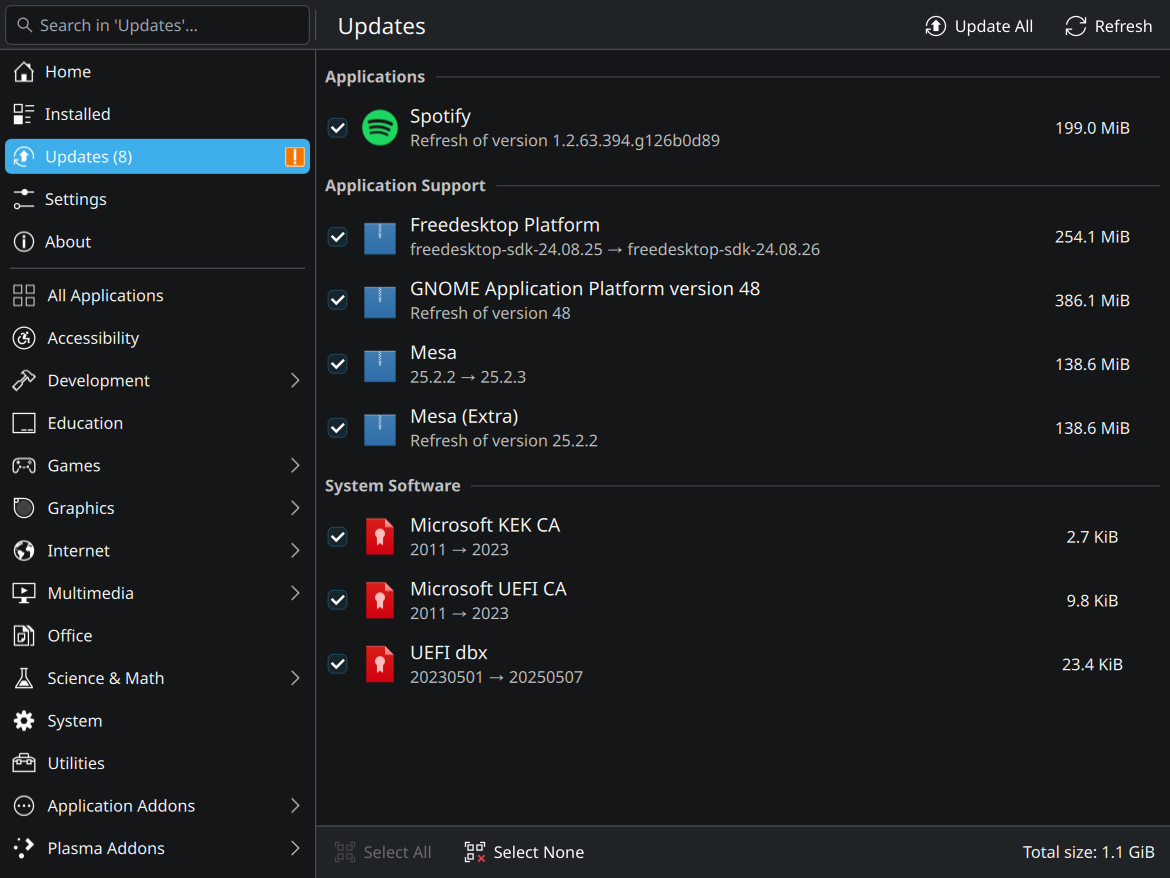Click the Development hammer icon
This screenshot has height=878, width=1170.
[24, 380]
